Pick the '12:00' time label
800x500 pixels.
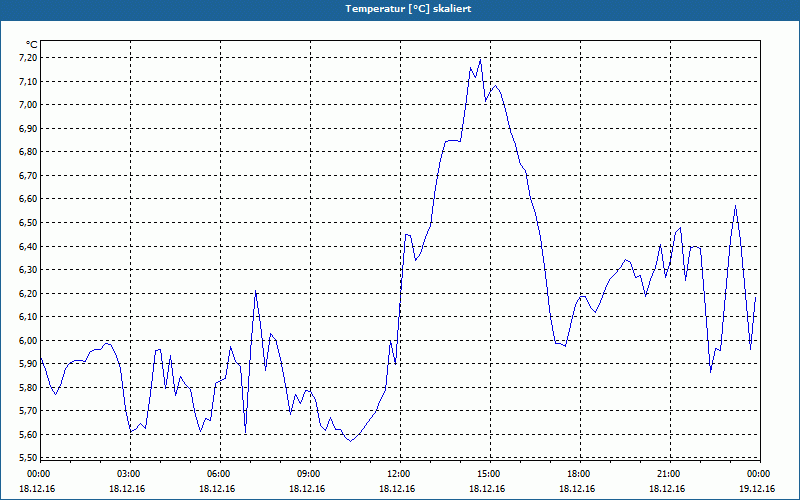click(x=398, y=474)
